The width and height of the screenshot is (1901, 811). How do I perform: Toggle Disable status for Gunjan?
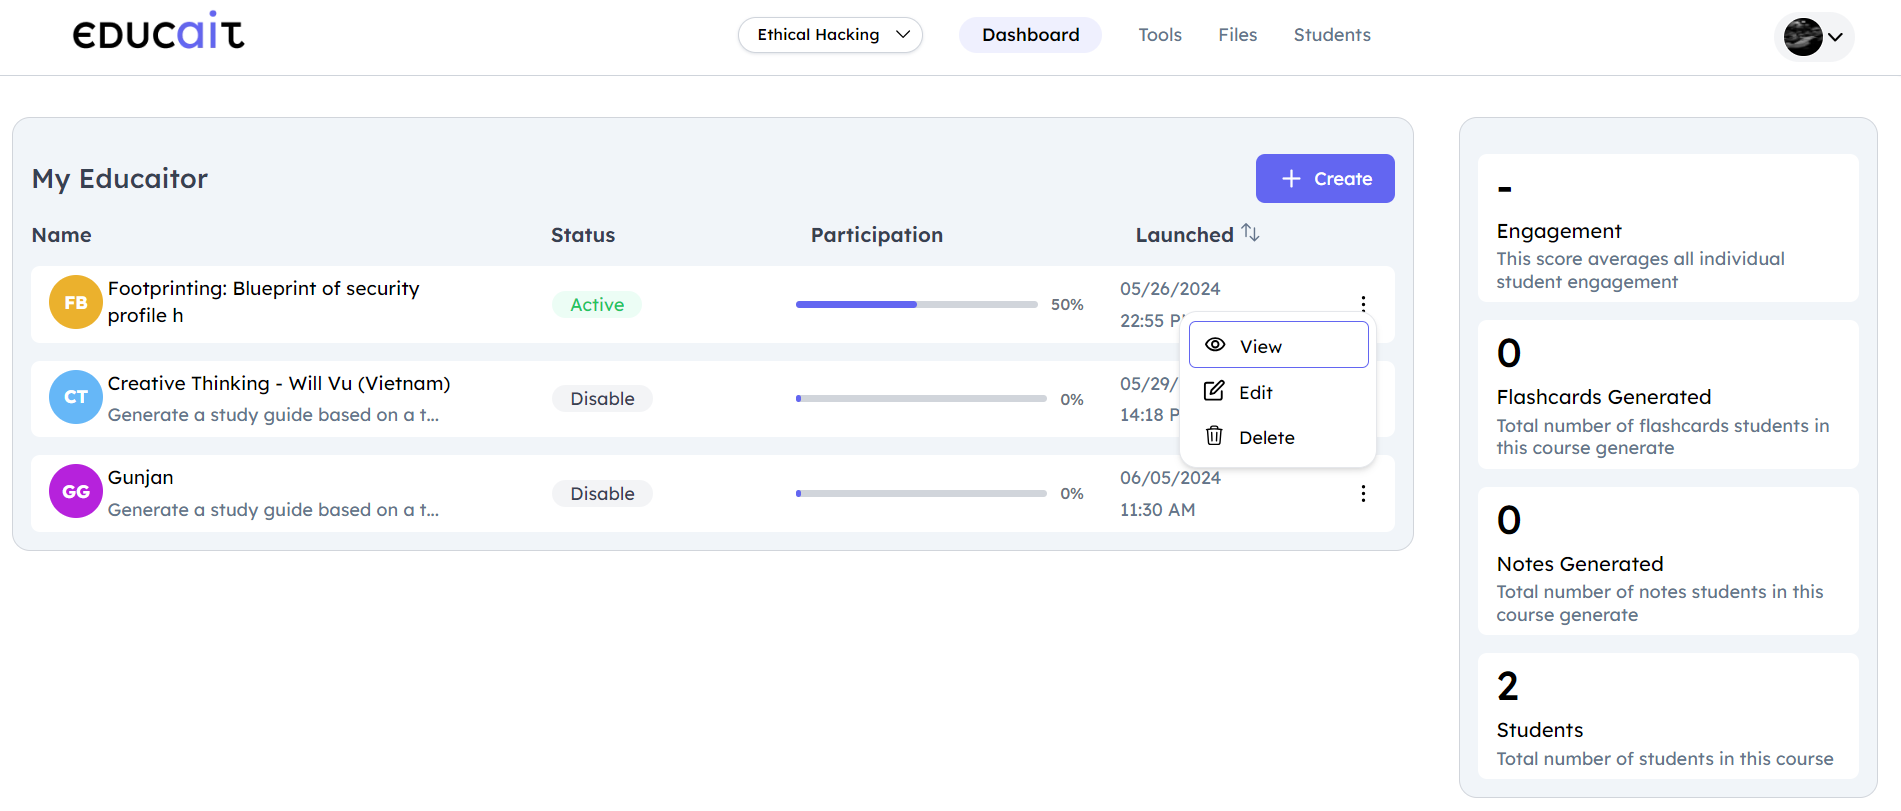click(602, 494)
